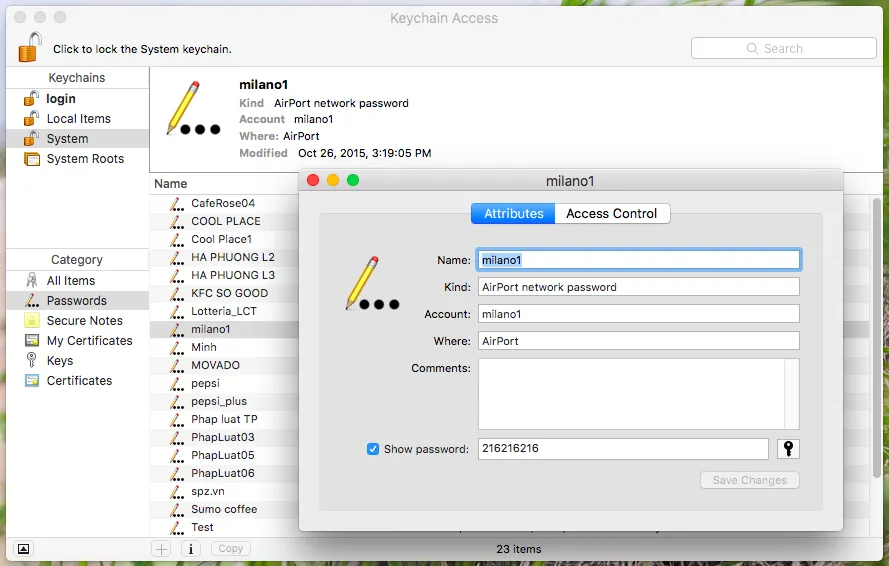Select the System Roots keychain
This screenshot has width=889, height=566.
85,159
